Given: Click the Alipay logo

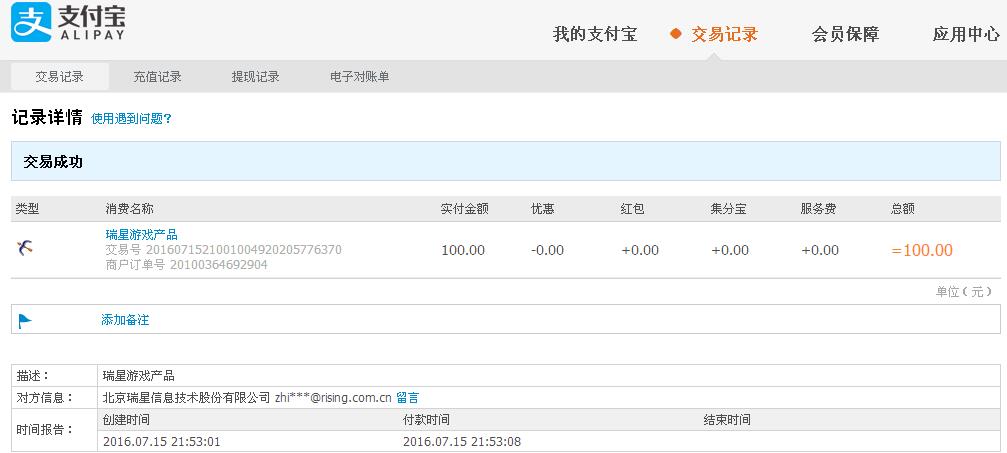Looking at the screenshot, I should [x=68, y=23].
